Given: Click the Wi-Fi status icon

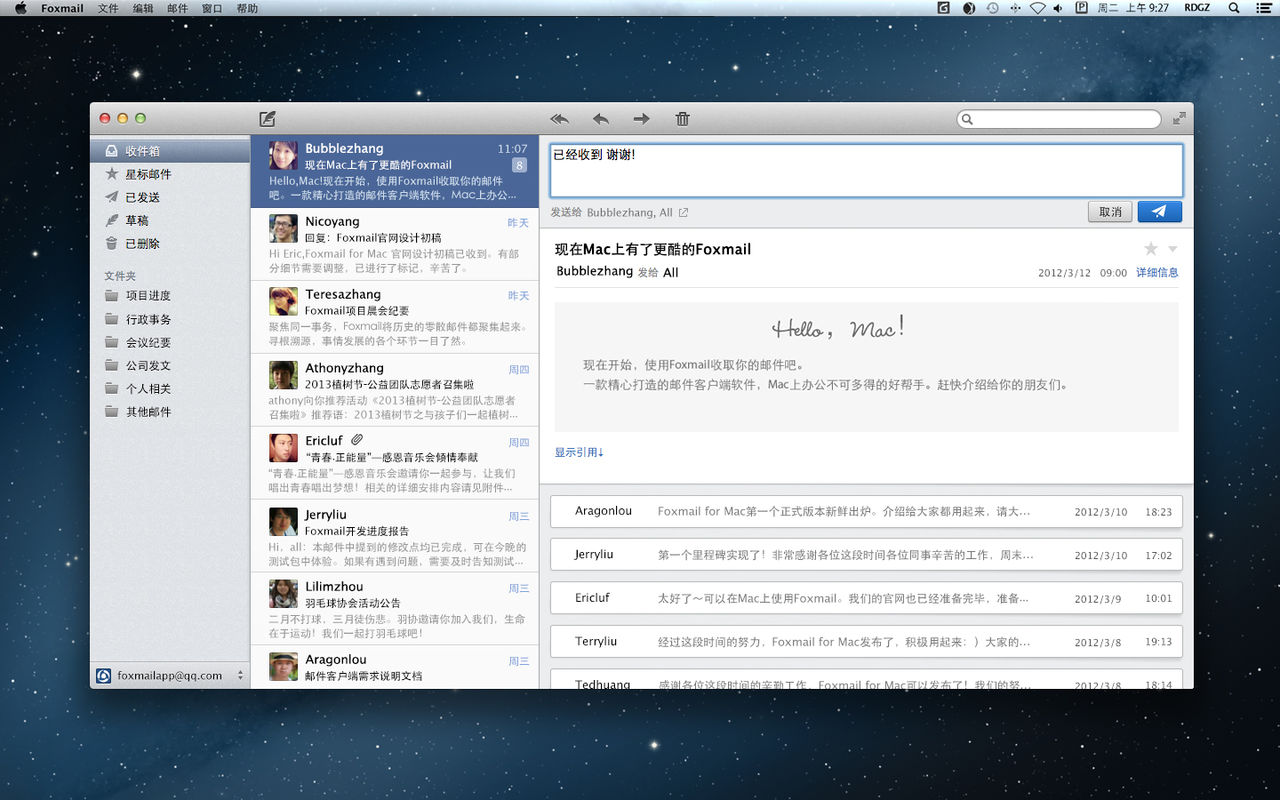Looking at the screenshot, I should click(x=1038, y=8).
